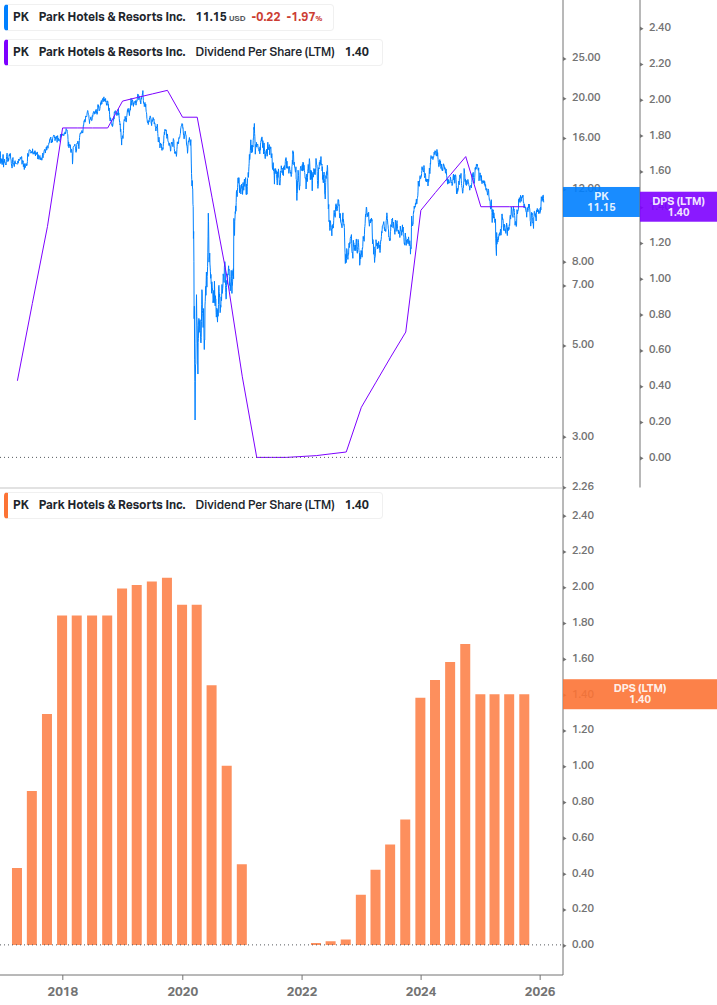The width and height of the screenshot is (717, 1005).
Task: Click the 2026 label on time axis
Action: (540, 992)
